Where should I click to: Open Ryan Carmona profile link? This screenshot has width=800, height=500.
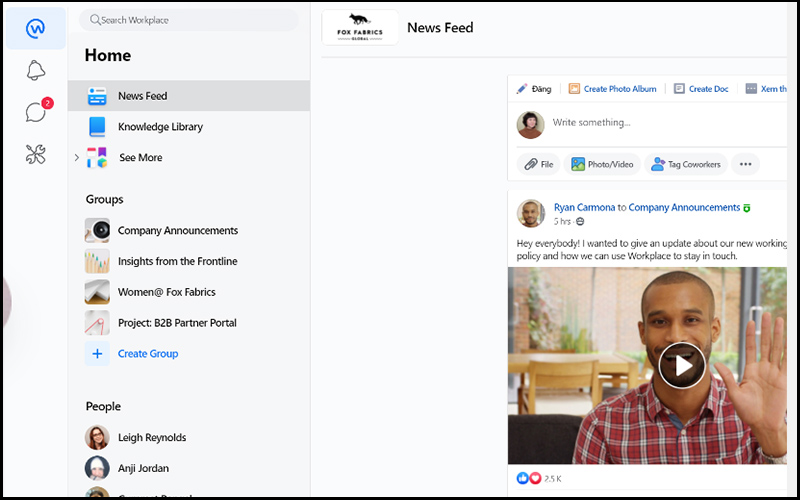tap(584, 208)
